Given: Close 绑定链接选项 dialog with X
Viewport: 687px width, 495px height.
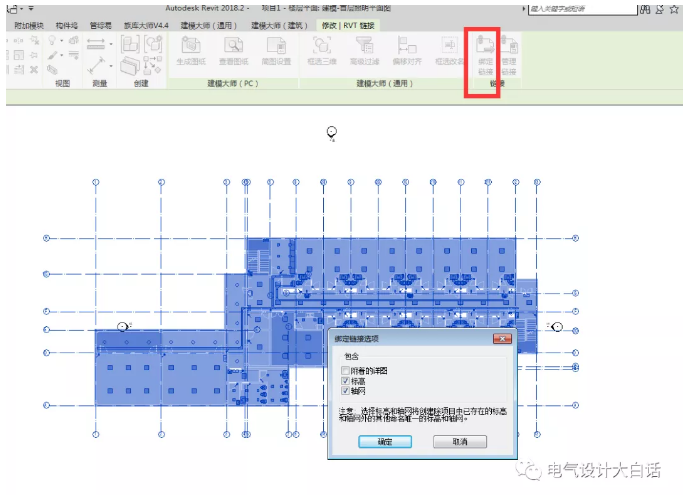Looking at the screenshot, I should [502, 339].
